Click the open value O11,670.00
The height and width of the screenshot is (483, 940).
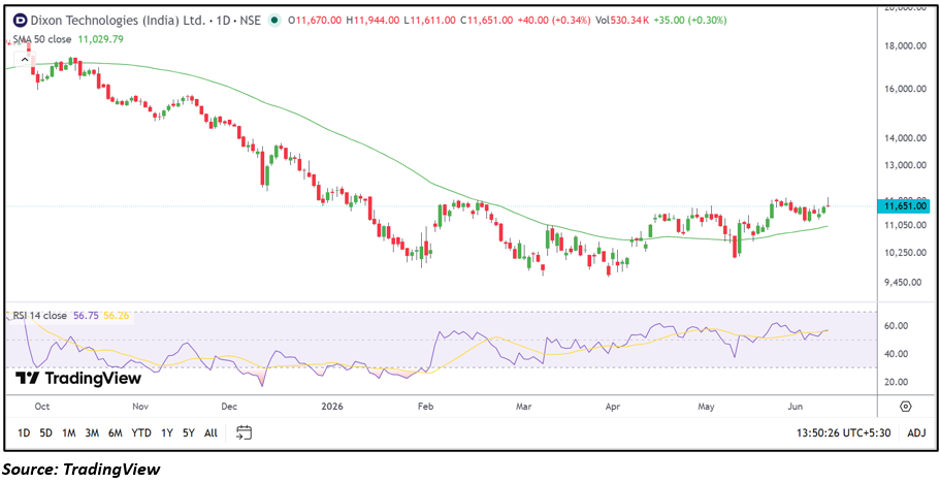(x=315, y=20)
